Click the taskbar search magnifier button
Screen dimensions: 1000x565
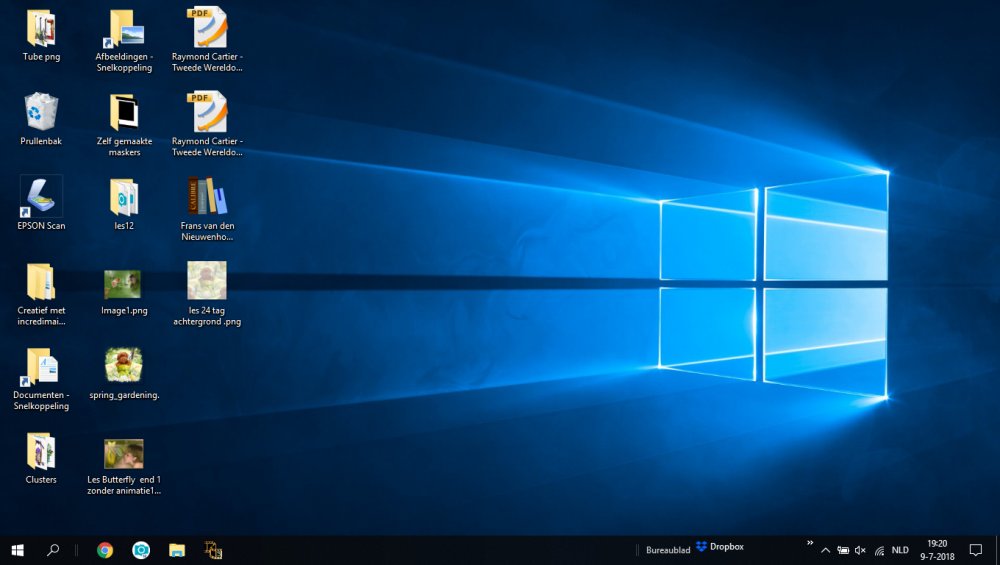(53, 550)
